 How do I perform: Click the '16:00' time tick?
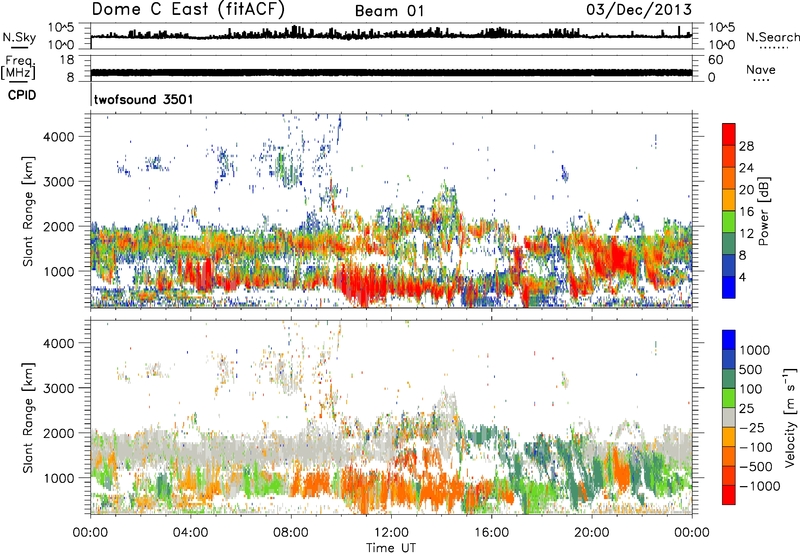coord(491,533)
